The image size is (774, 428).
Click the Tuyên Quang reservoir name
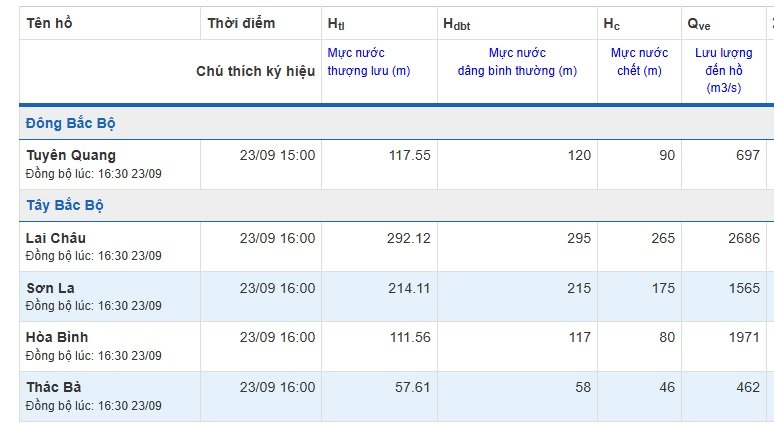tap(71, 155)
